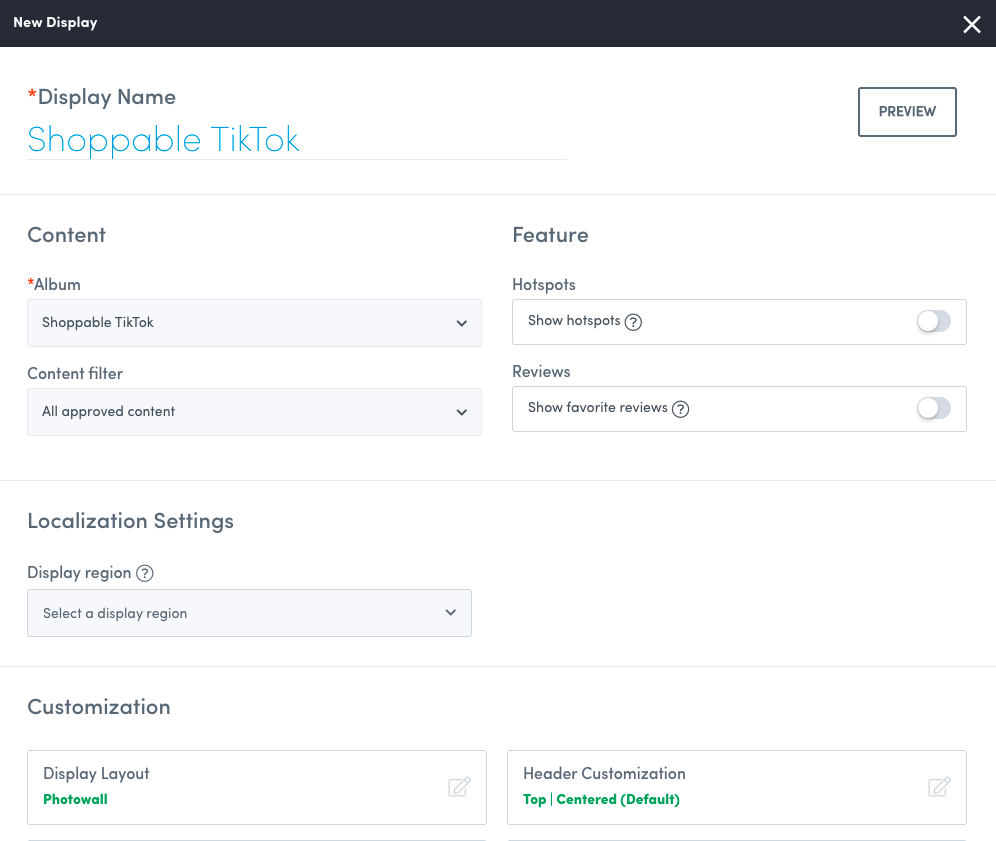Click the chevron arrow in Content filter field
This screenshot has height=841, width=996.
[x=461, y=412]
